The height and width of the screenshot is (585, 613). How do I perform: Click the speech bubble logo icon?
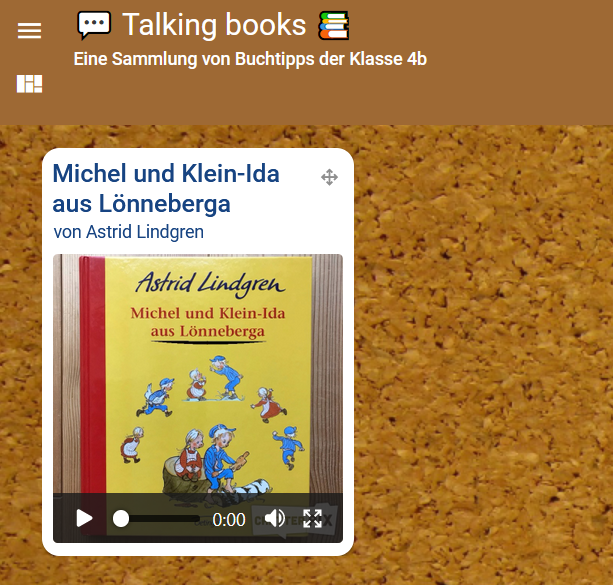coord(94,25)
